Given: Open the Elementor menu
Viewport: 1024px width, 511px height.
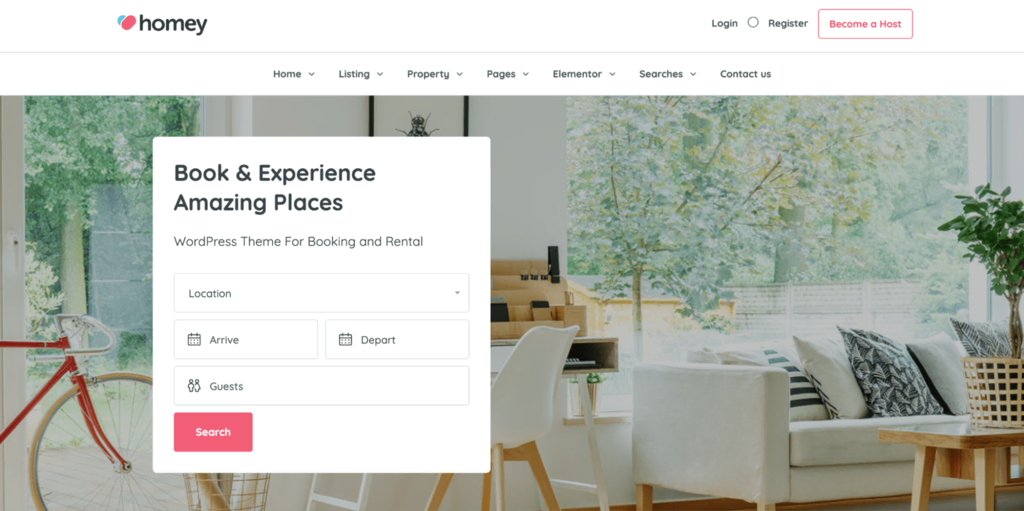Looking at the screenshot, I should coord(584,74).
